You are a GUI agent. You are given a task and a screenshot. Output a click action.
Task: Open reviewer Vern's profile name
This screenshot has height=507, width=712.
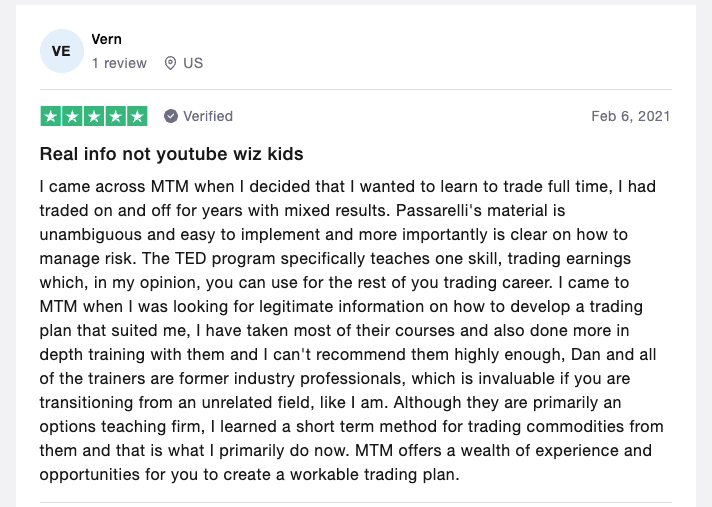click(x=106, y=39)
